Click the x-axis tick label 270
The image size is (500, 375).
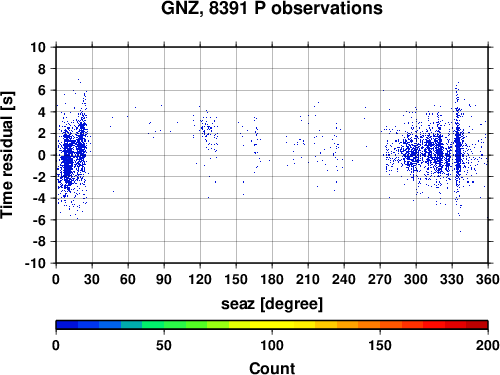click(380, 279)
